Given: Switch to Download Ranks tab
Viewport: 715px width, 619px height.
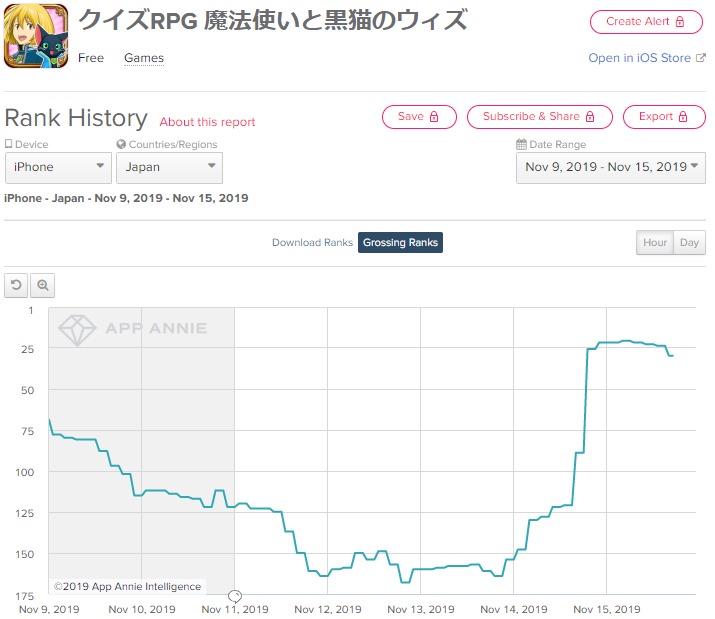Looking at the screenshot, I should coord(312,242).
